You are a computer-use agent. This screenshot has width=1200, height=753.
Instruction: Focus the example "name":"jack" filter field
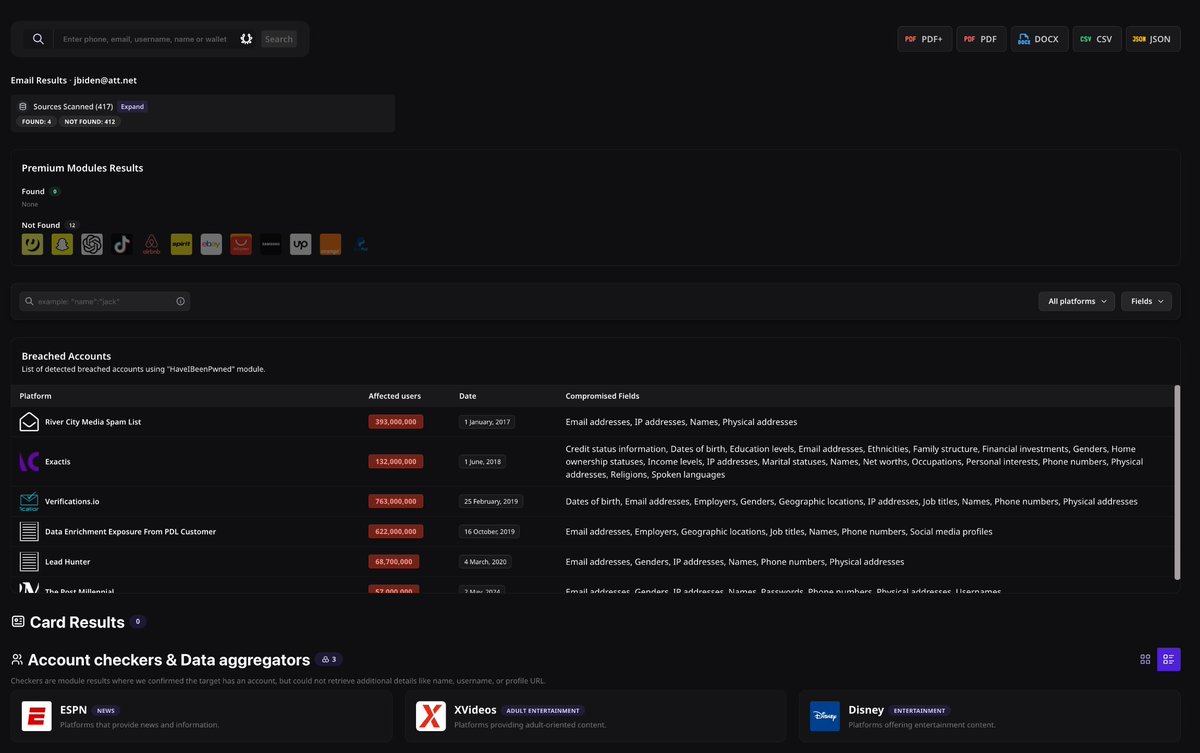[104, 301]
